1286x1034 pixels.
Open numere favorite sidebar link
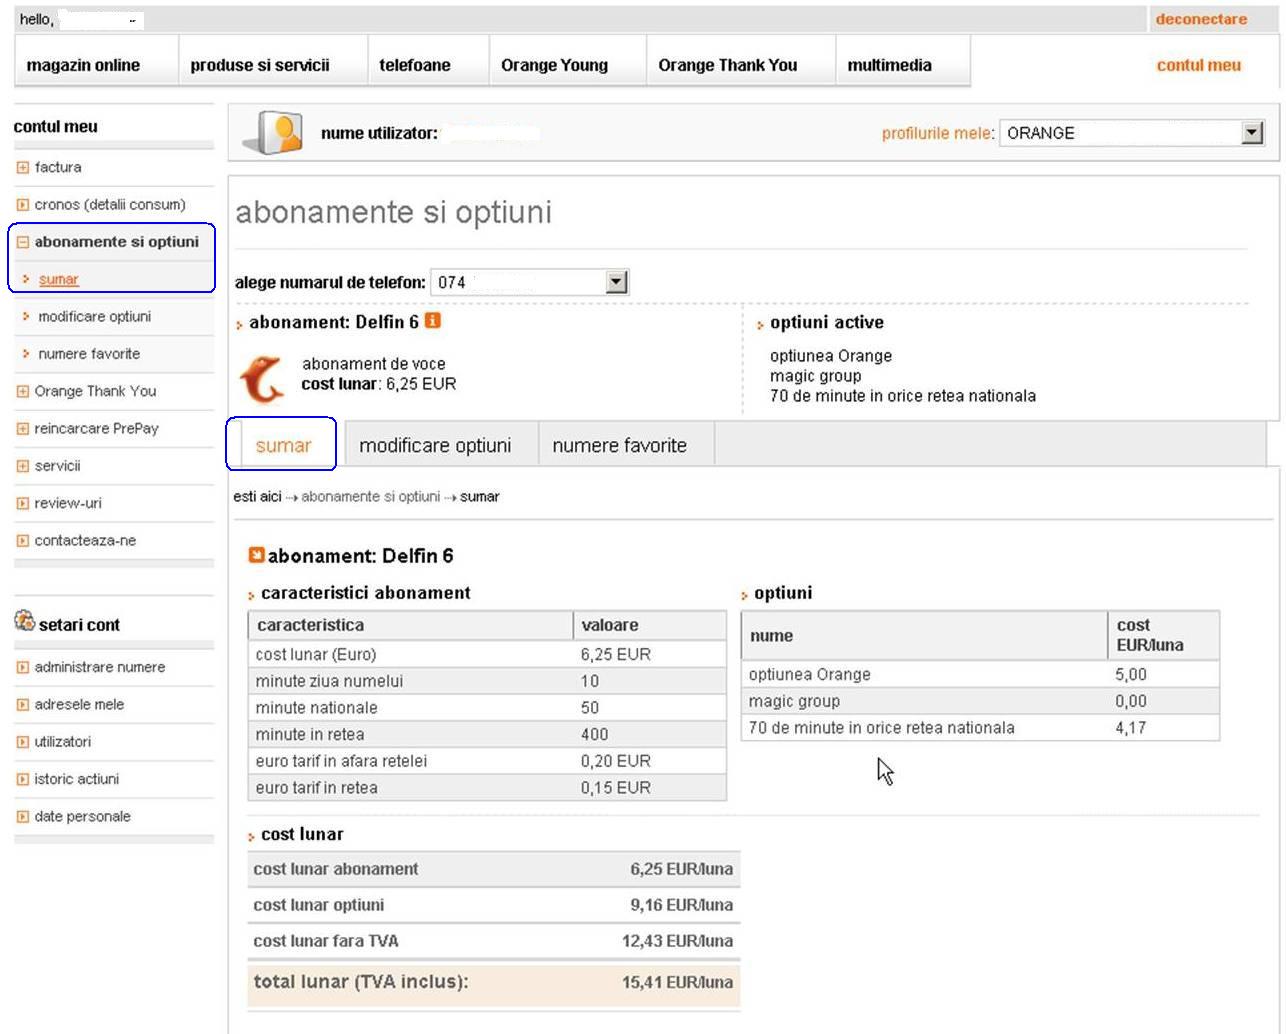pyautogui.click(x=89, y=354)
